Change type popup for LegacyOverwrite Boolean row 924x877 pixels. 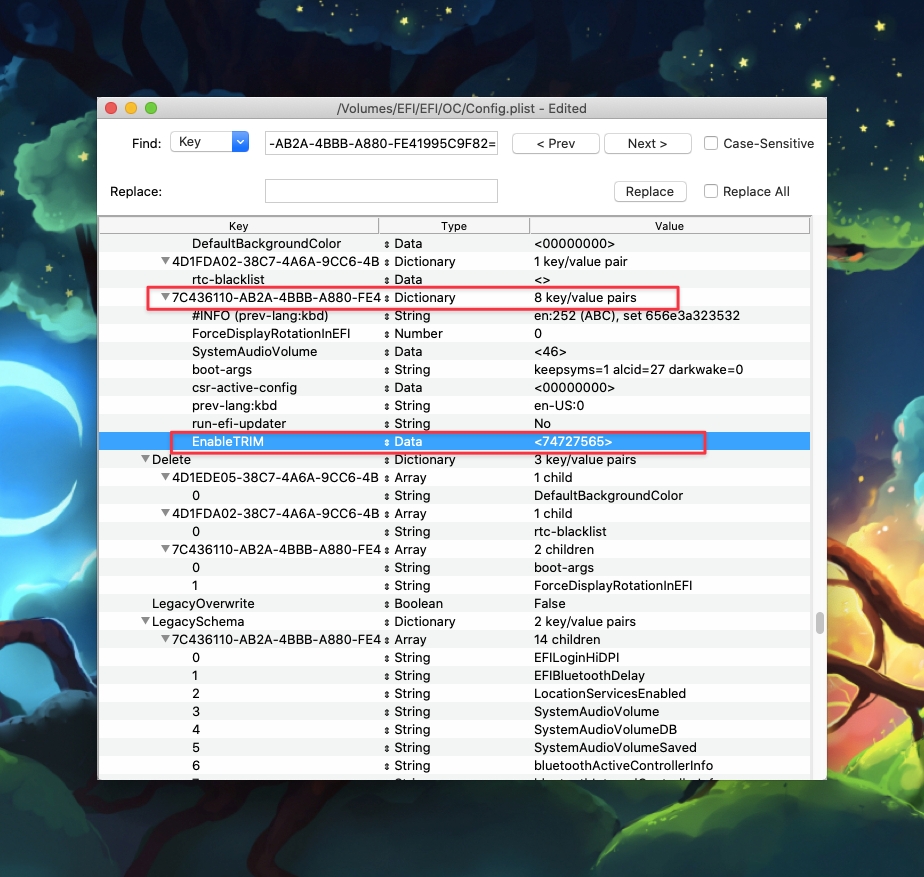[387, 604]
